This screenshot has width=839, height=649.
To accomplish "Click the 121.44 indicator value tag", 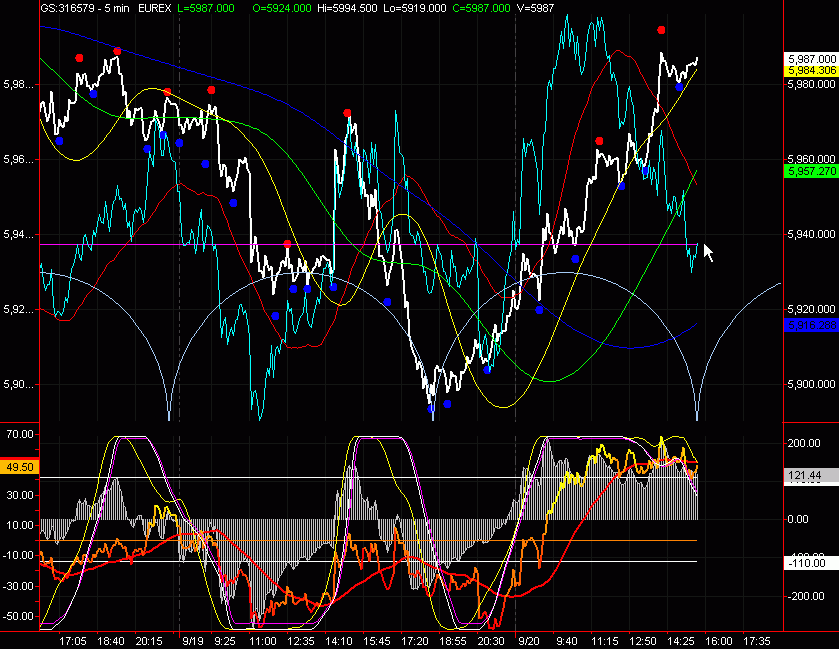I will point(811,475).
